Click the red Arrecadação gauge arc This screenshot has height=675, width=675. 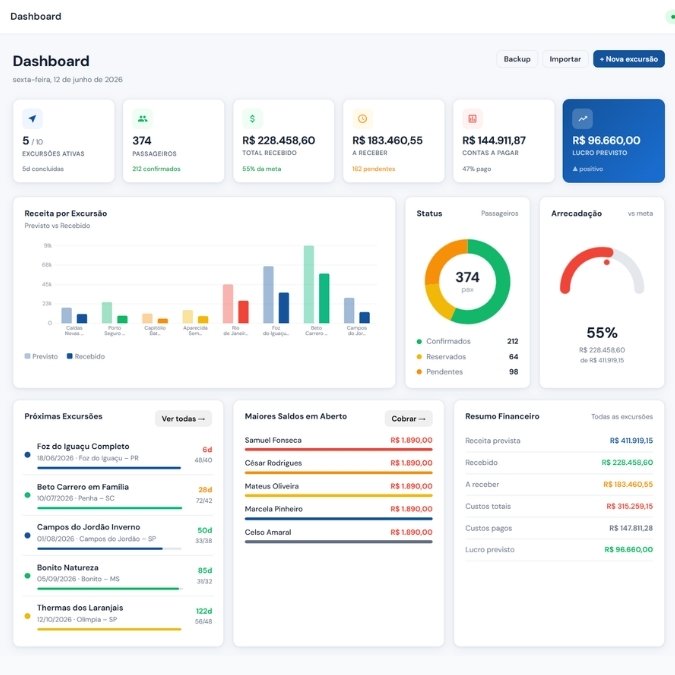click(579, 263)
